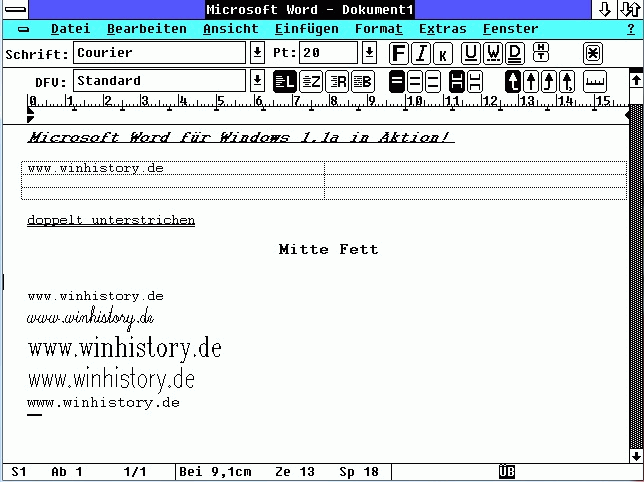This screenshot has height=482, width=644.
Task: Choose double line spacing icon
Action: [432, 81]
